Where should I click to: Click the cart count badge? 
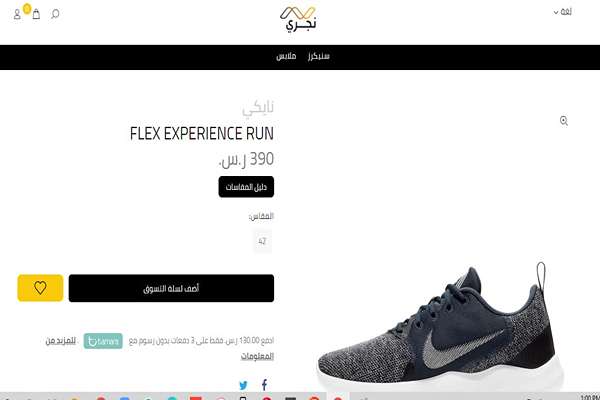point(27,8)
